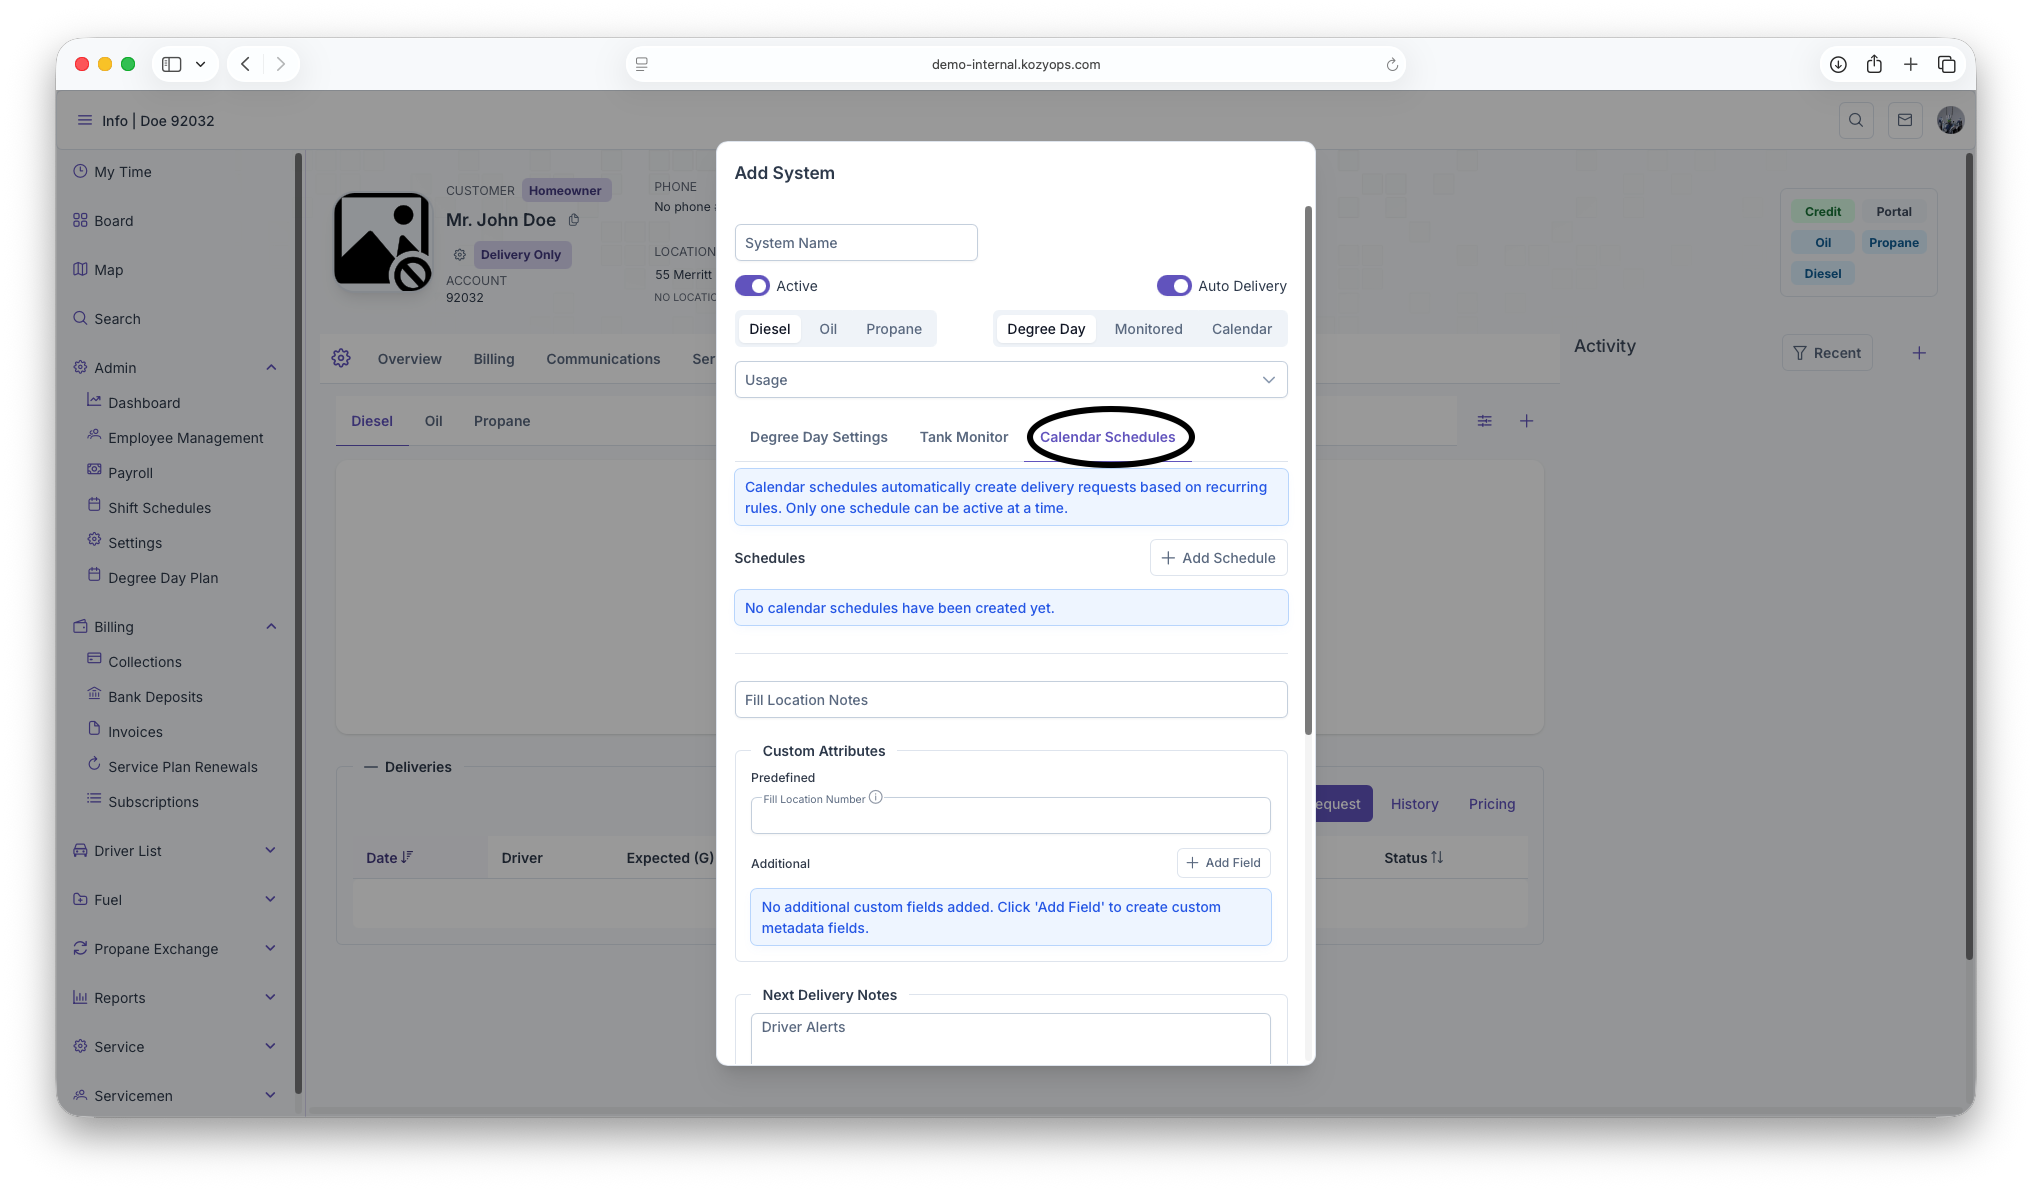Click the System Name input field

pyautogui.click(x=855, y=243)
